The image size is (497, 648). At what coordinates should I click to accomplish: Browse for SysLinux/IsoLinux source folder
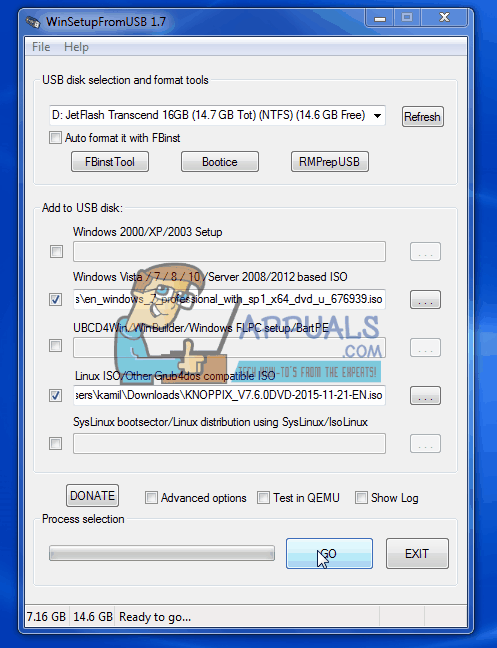click(x=425, y=443)
